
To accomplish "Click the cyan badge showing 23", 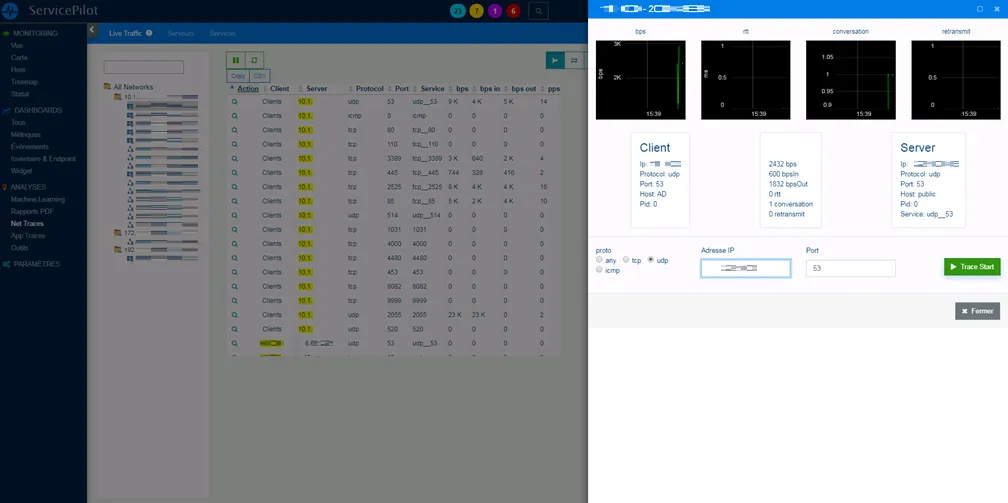I will (x=458, y=11).
